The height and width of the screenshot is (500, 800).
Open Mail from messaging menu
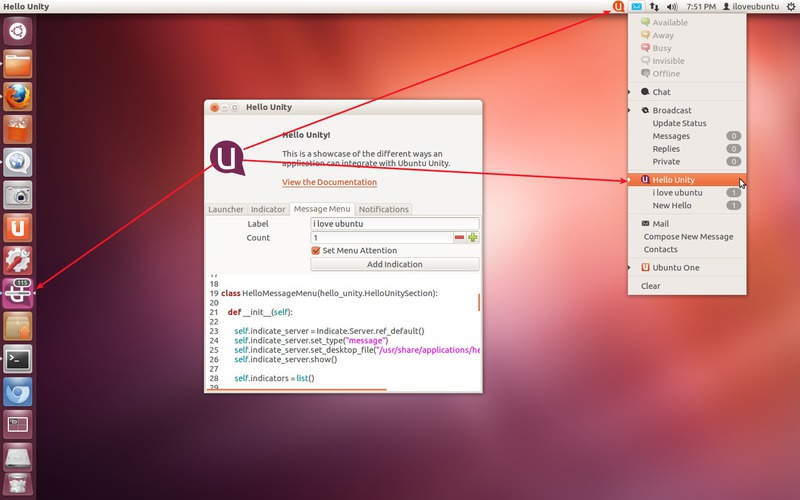point(687,223)
